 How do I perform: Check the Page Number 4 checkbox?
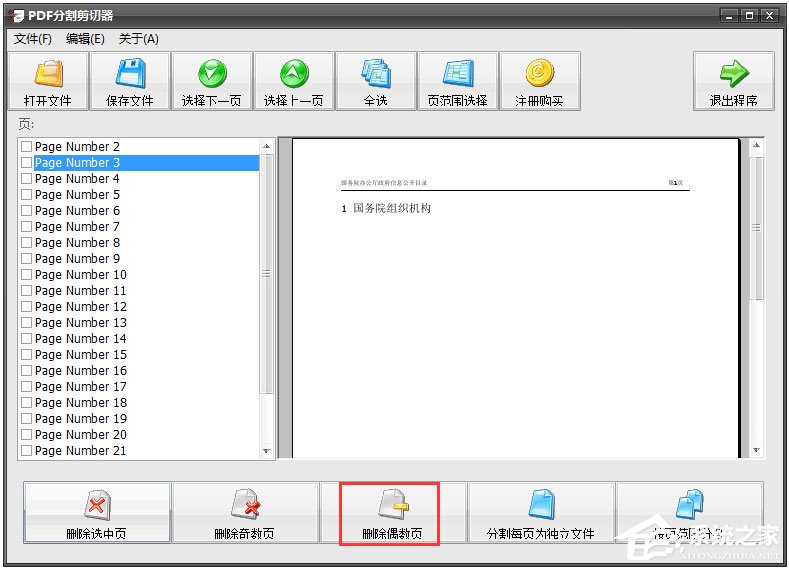[26, 179]
